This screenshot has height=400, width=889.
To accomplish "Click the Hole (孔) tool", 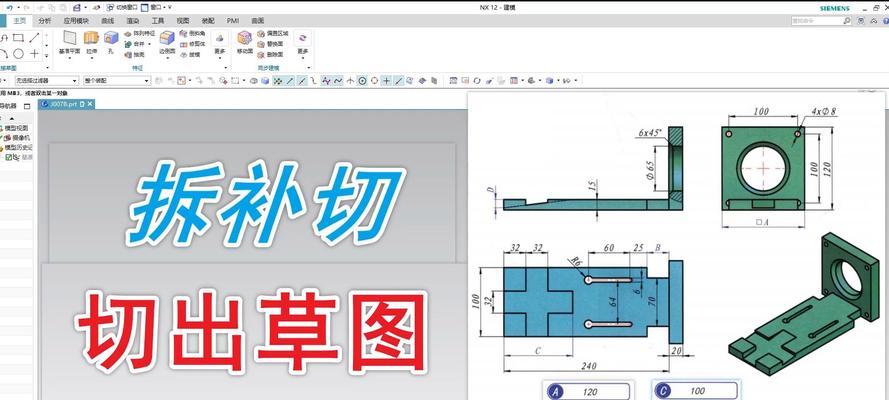I will [111, 42].
